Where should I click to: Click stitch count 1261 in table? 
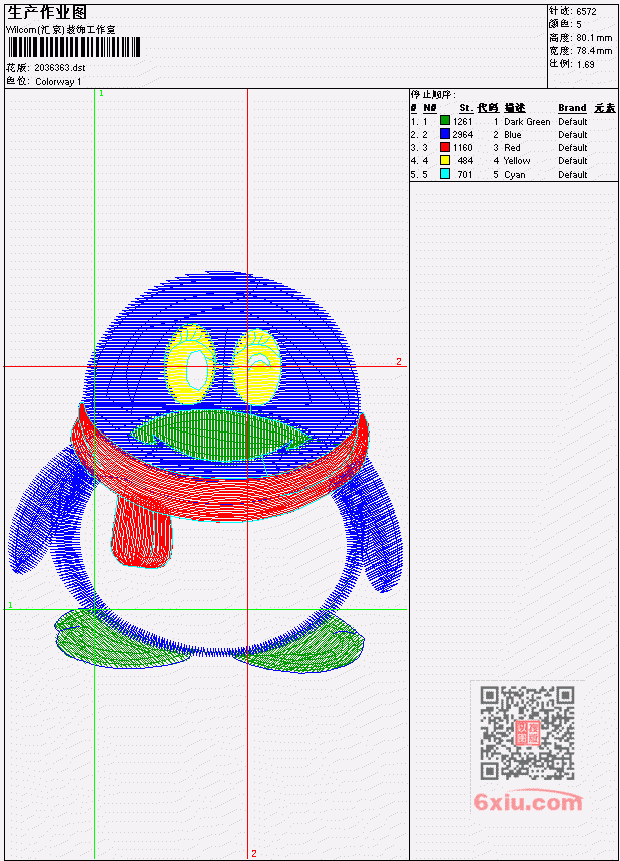tap(462, 121)
